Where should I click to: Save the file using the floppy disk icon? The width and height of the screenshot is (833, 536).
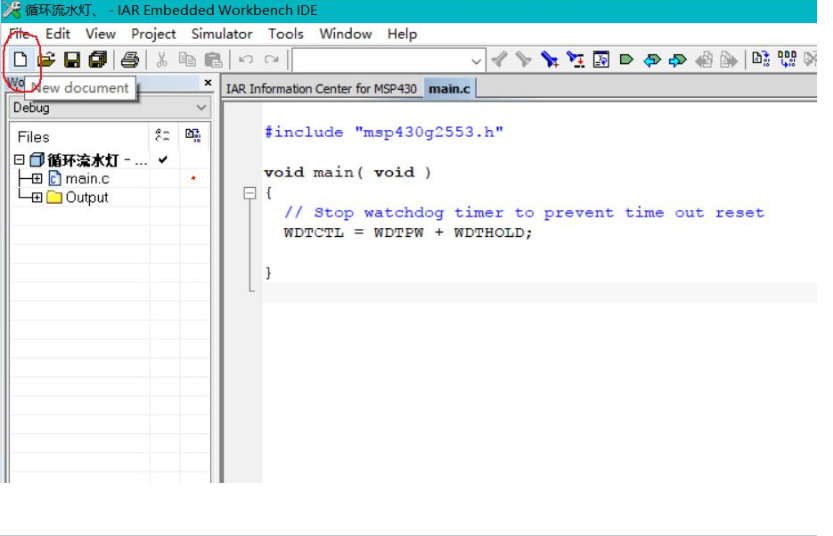point(72,59)
